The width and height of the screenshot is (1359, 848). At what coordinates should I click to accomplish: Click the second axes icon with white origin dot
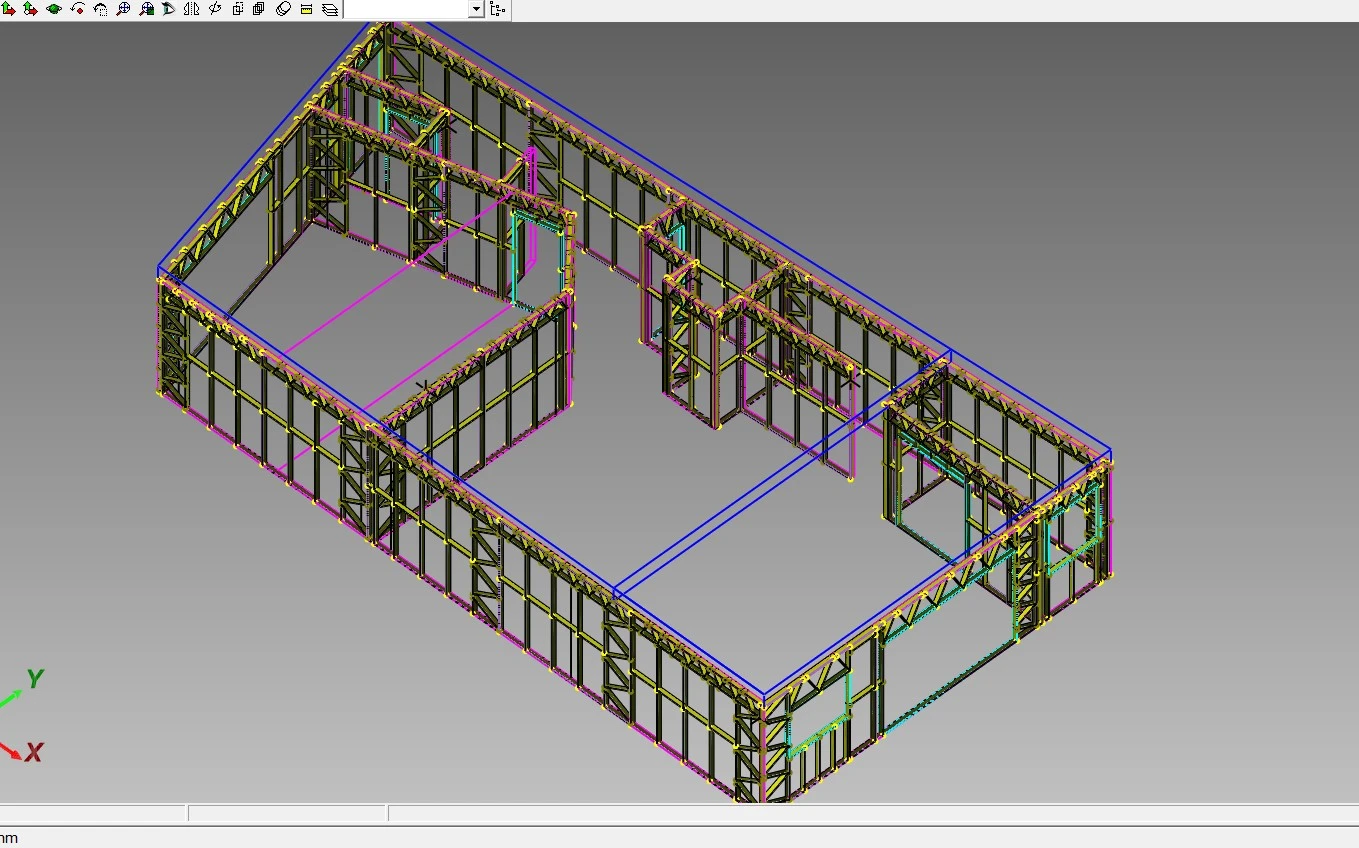click(31, 9)
